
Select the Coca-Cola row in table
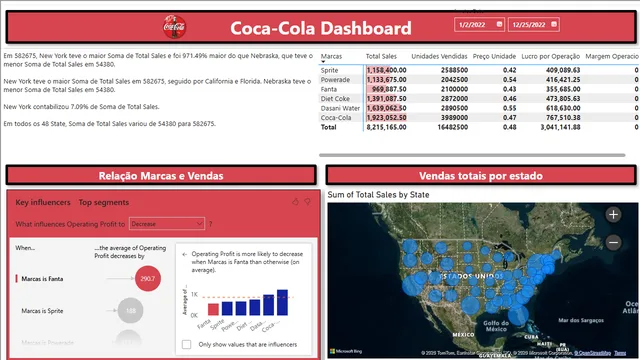pyautogui.click(x=336, y=118)
